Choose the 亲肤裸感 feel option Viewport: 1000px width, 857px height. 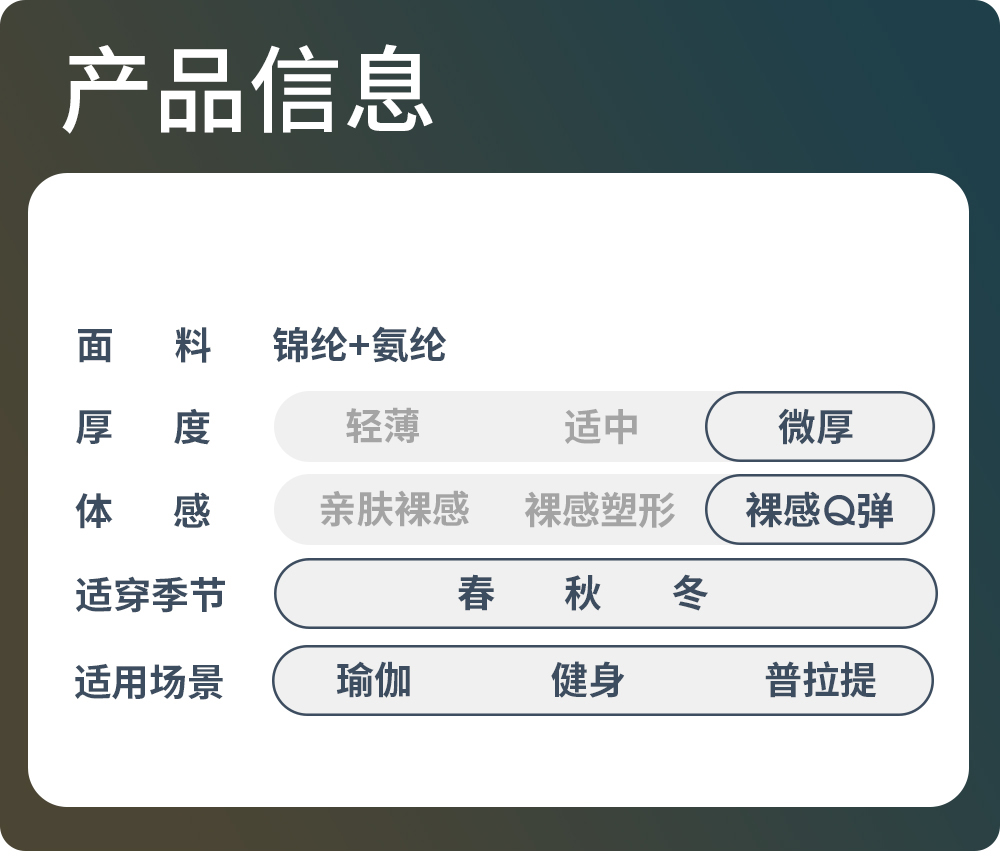tap(394, 510)
